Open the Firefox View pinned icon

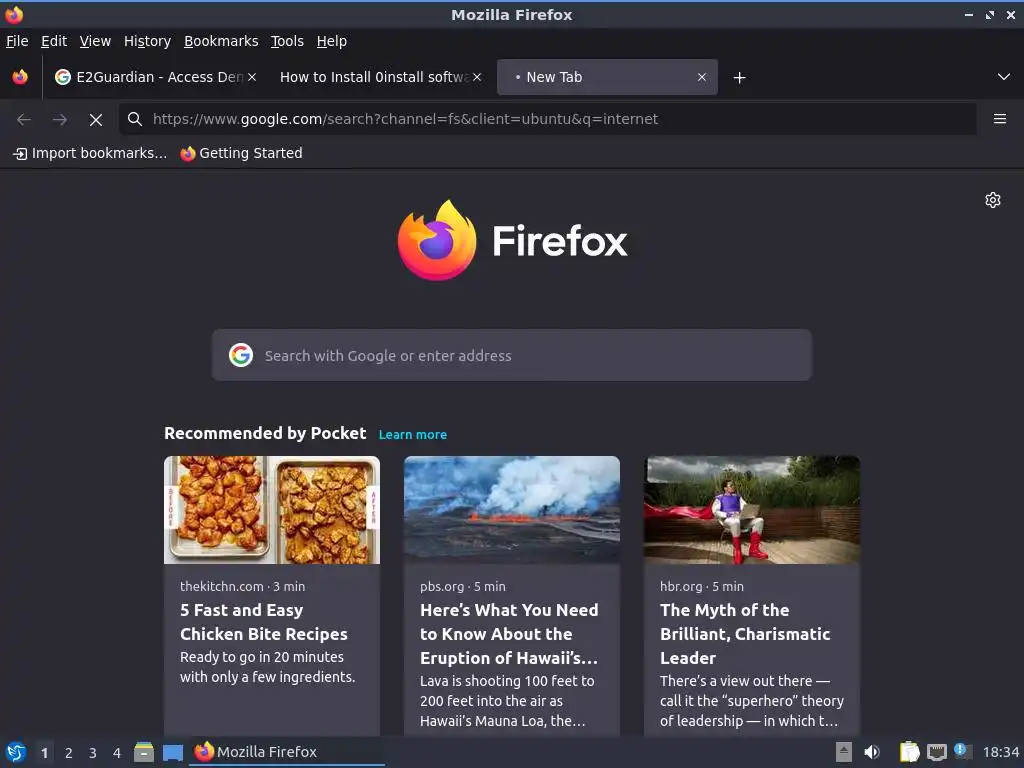20,77
